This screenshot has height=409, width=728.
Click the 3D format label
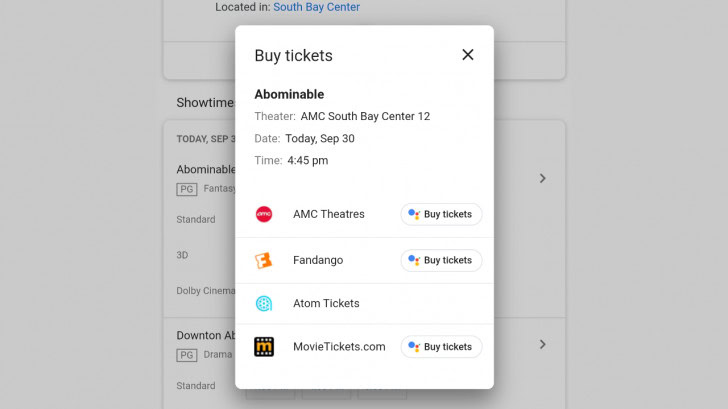[x=183, y=255]
